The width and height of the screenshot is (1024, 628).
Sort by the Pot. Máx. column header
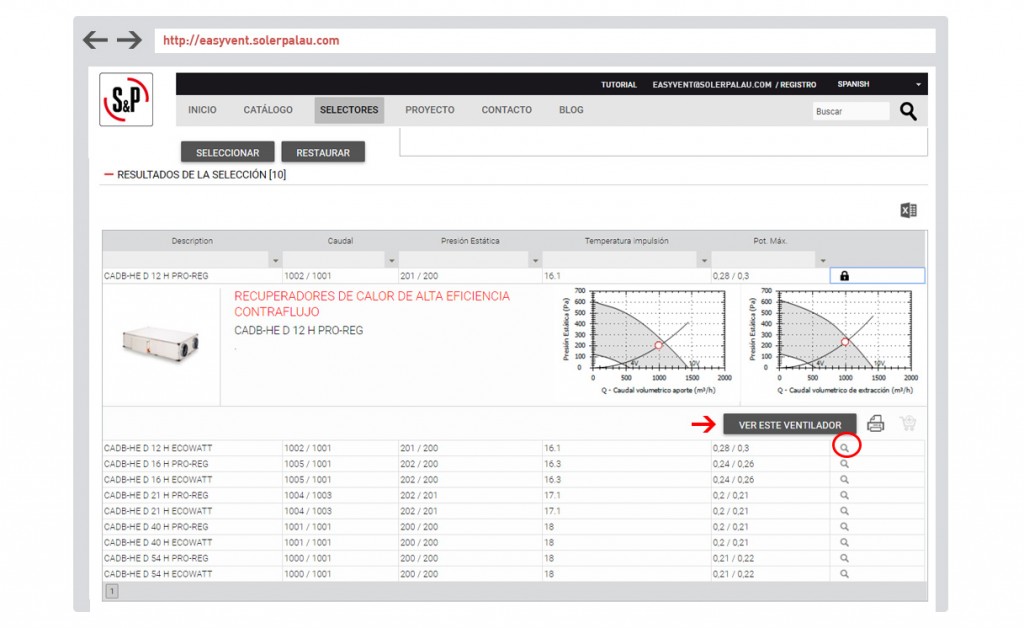tap(770, 241)
